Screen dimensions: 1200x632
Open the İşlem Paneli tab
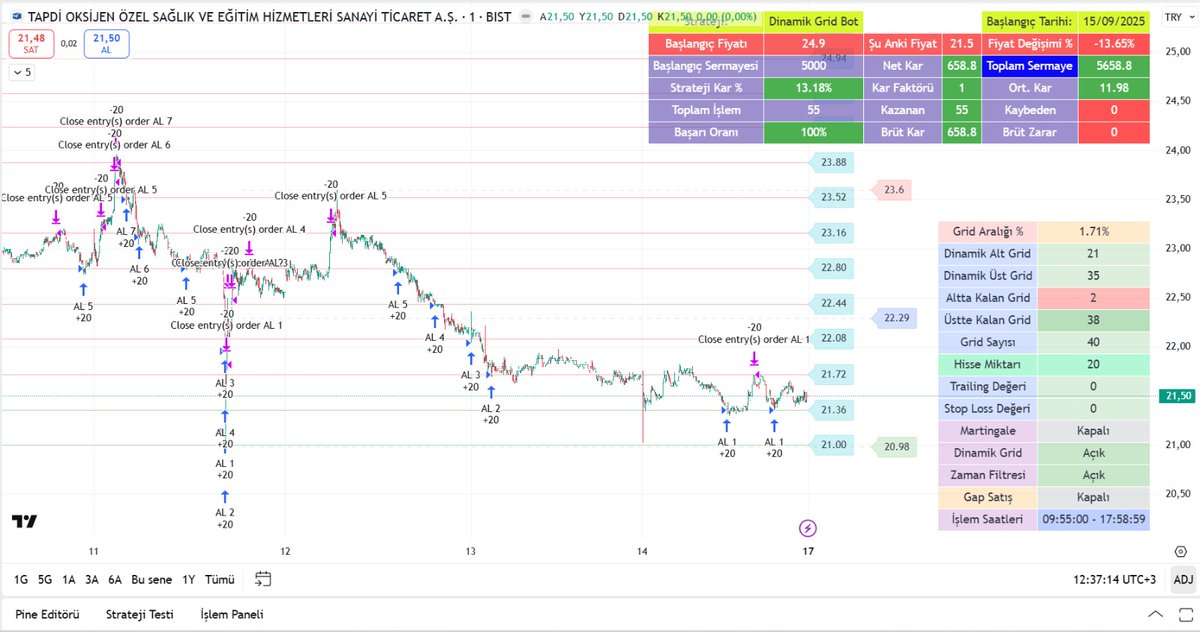click(232, 614)
